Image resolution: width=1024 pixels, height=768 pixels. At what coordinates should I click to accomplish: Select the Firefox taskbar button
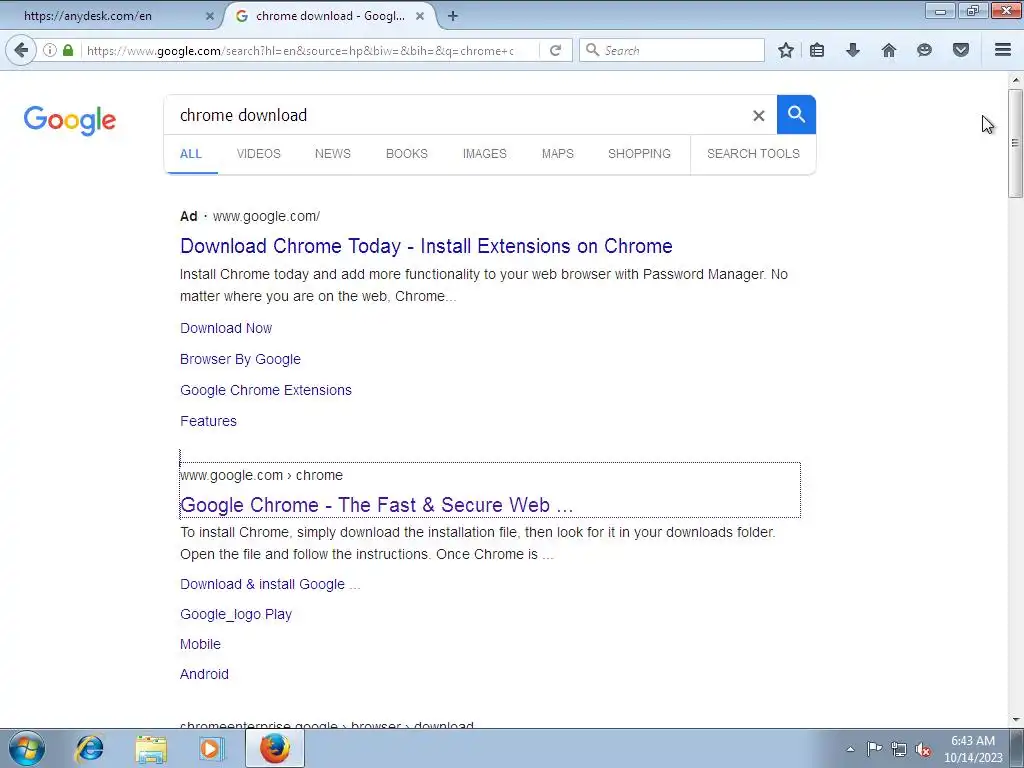coord(275,748)
